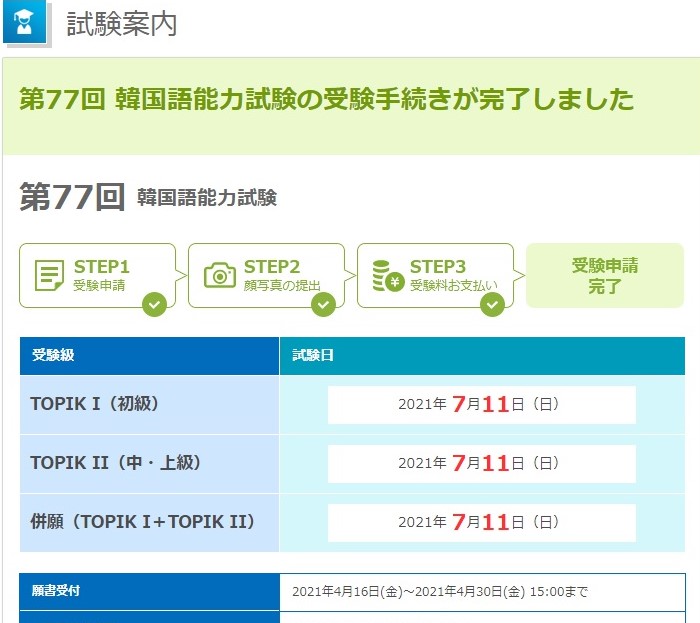Screen dimensions: 700x623
Task: Click the STEP2 camera icon
Action: 220,275
